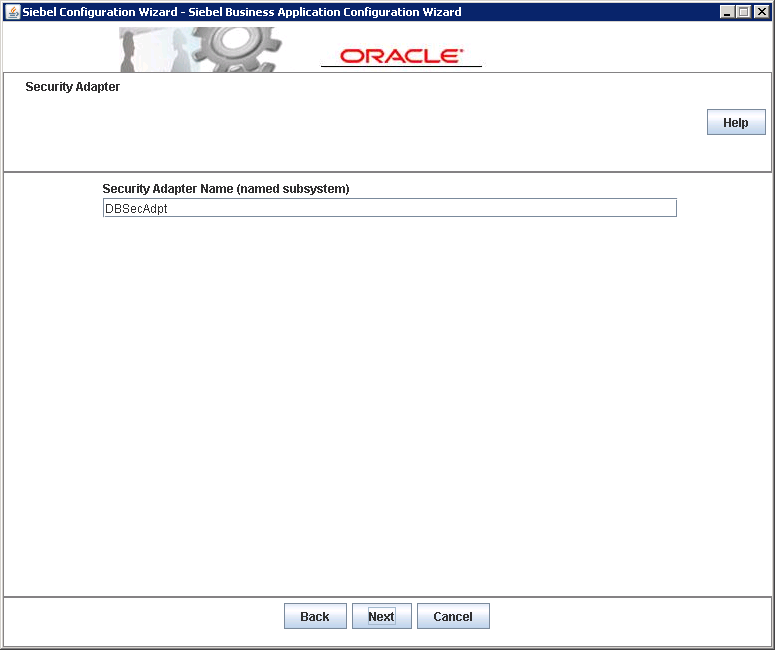Click the Security Adapter Name (named subsystem) label
Viewport: 775px width, 650px height.
coord(226,188)
